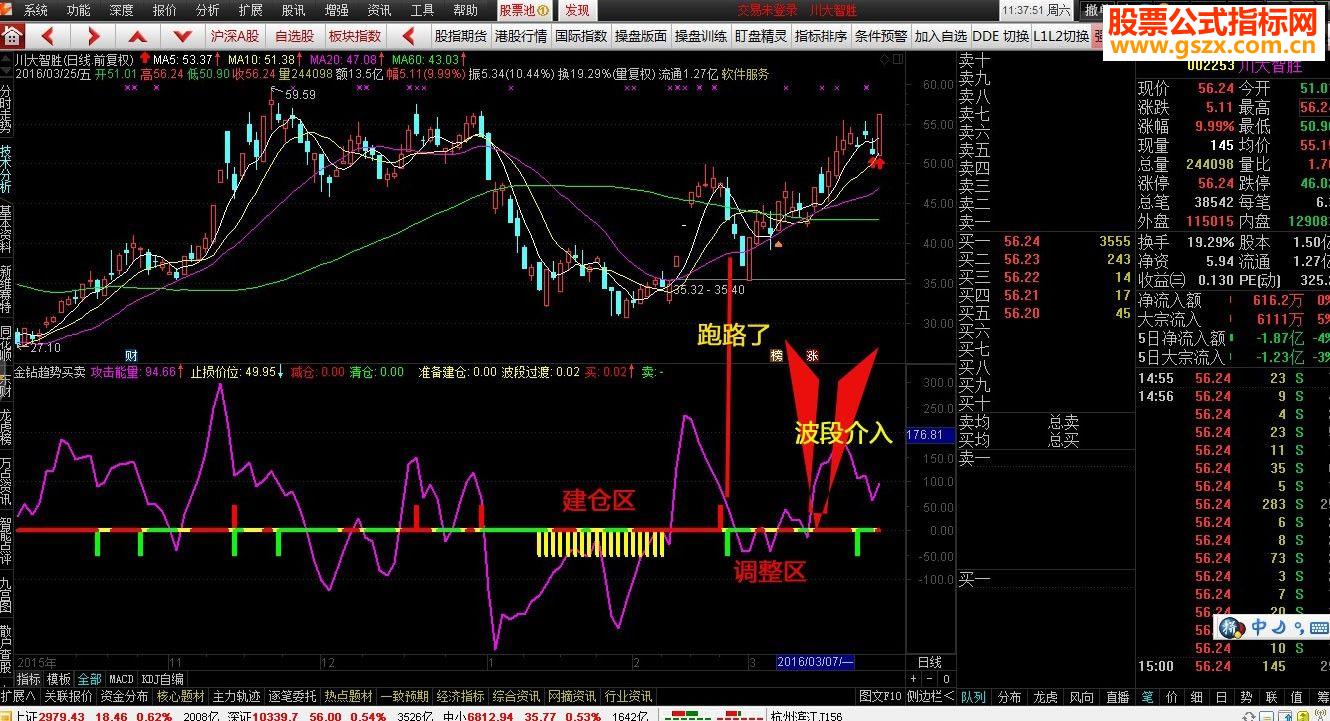Switch to 基本资料 side tab
Screen dimensions: 1330x721
(x=6, y=228)
